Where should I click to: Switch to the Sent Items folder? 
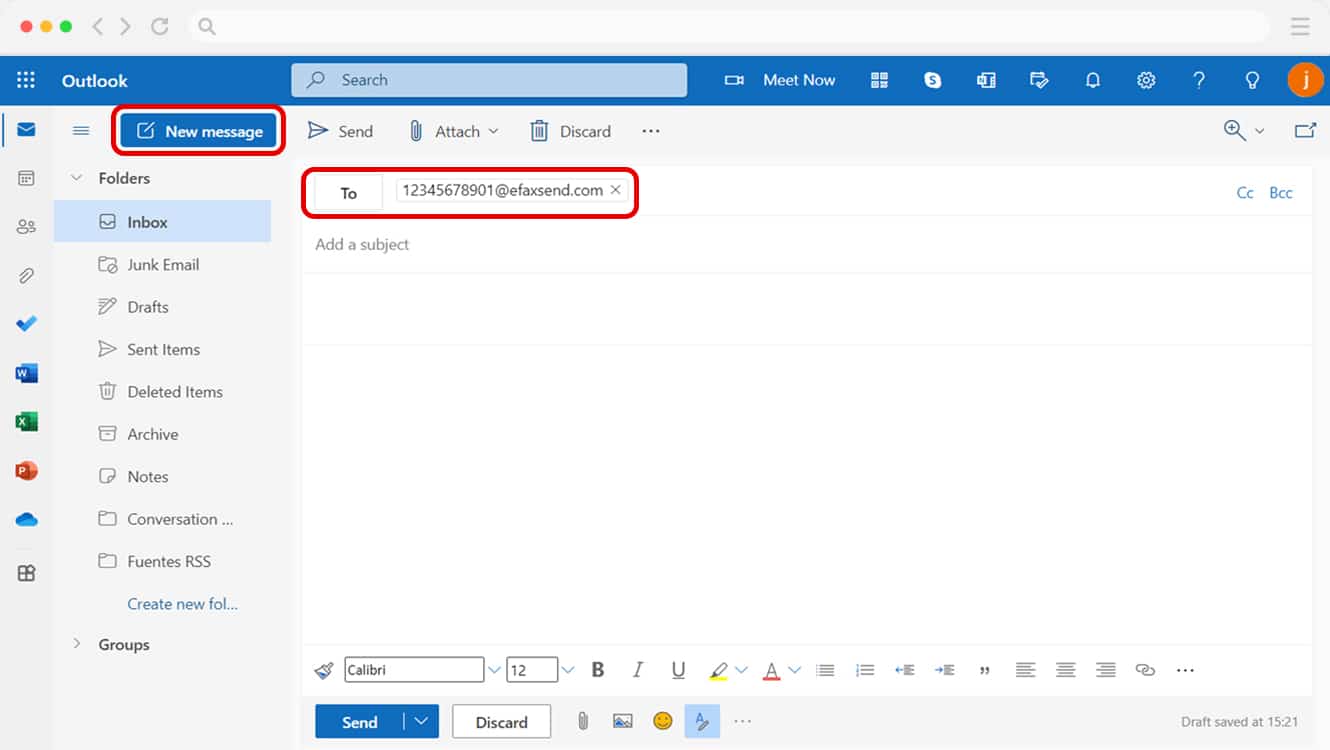[162, 349]
